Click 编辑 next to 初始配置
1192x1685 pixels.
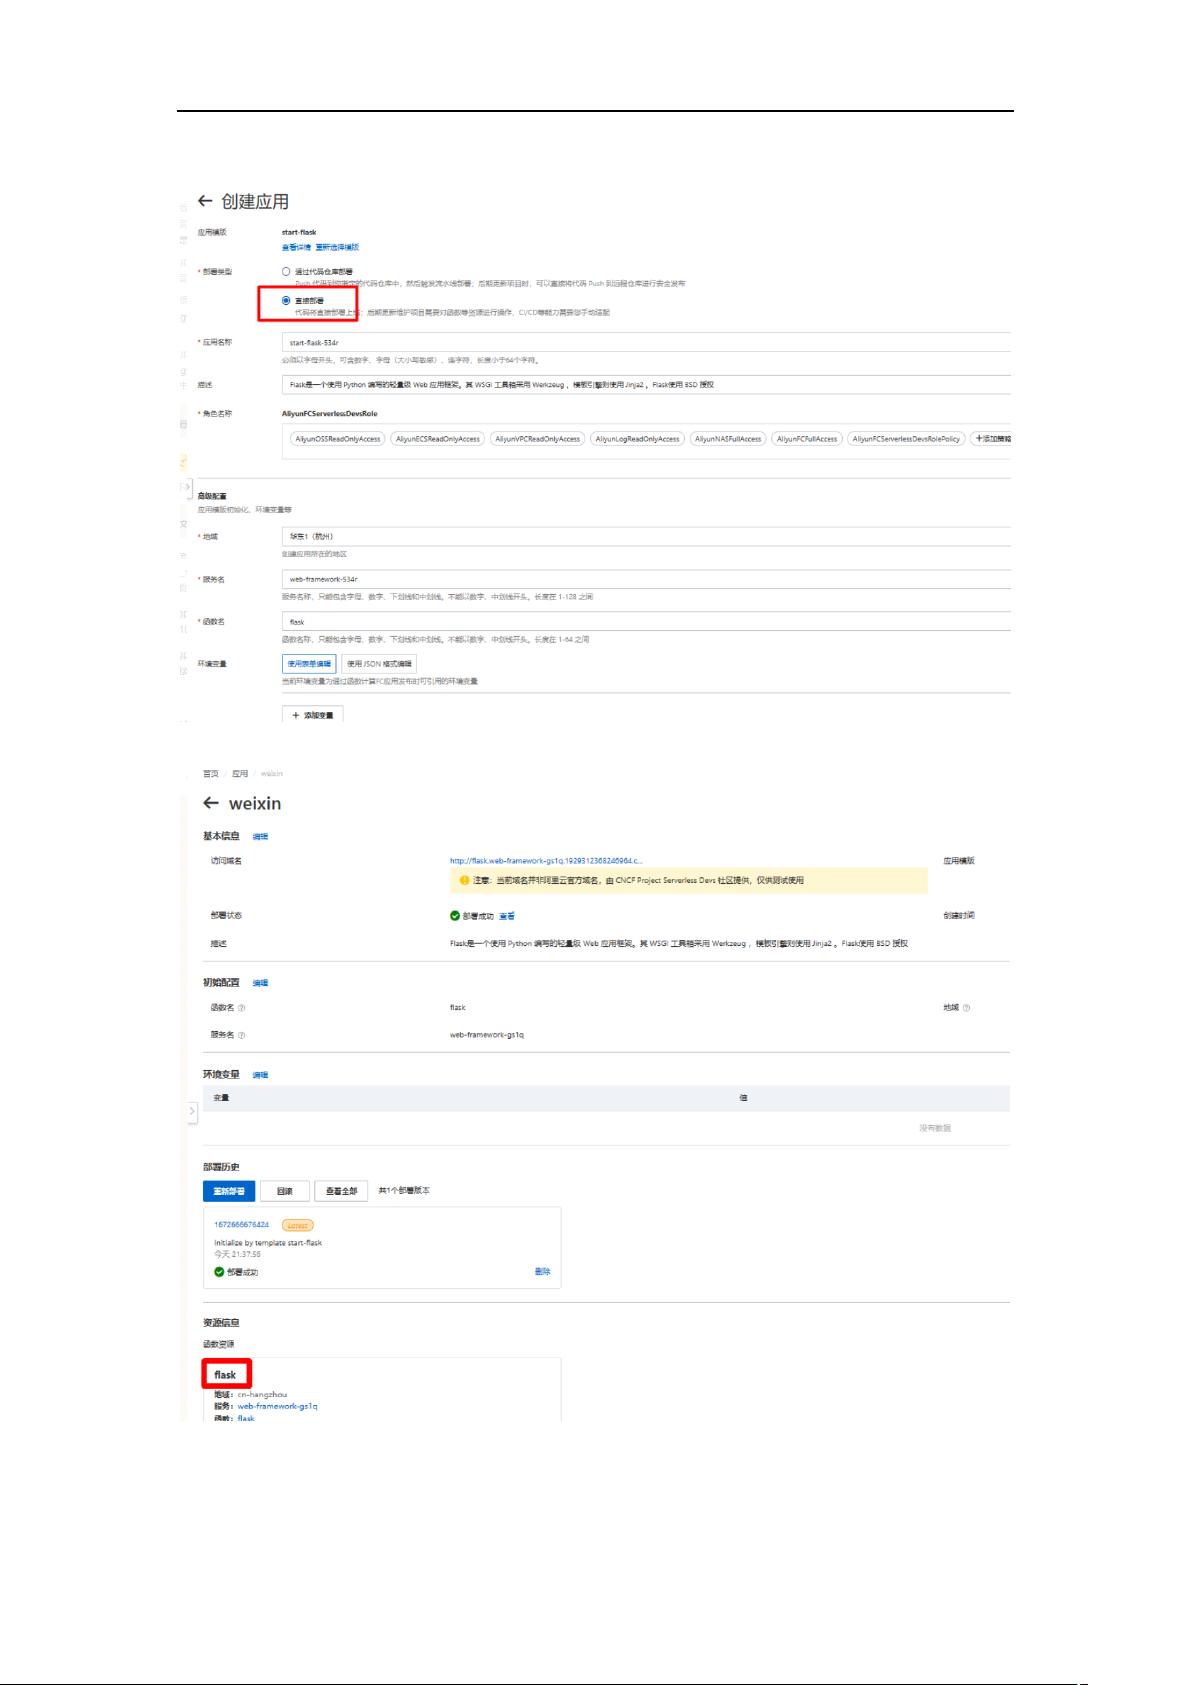pos(260,983)
